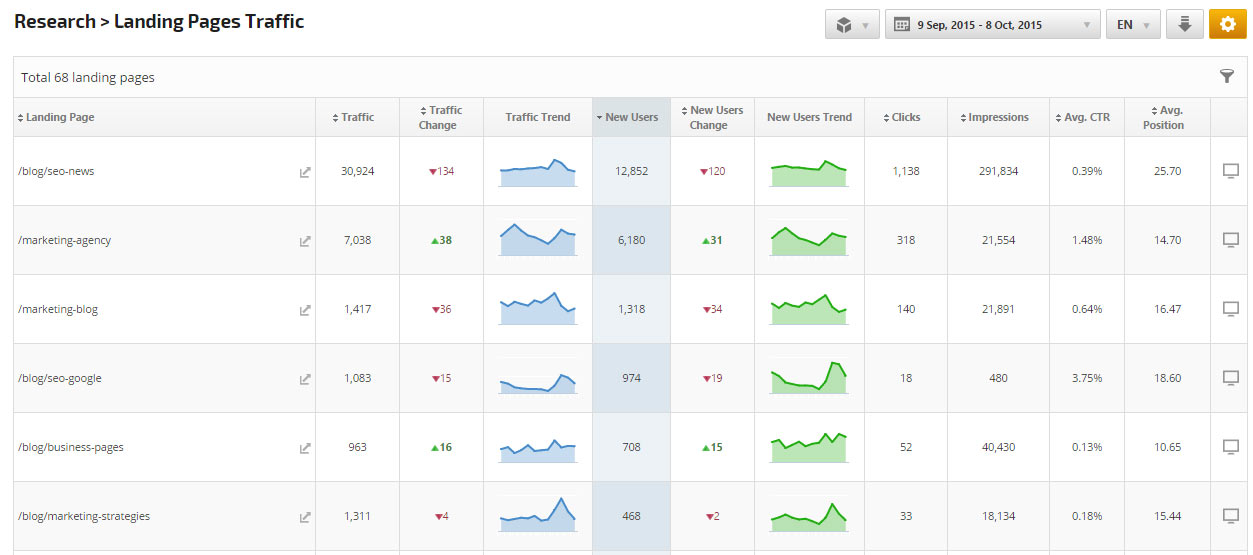Open external link for /marketing-agency

(x=305, y=241)
